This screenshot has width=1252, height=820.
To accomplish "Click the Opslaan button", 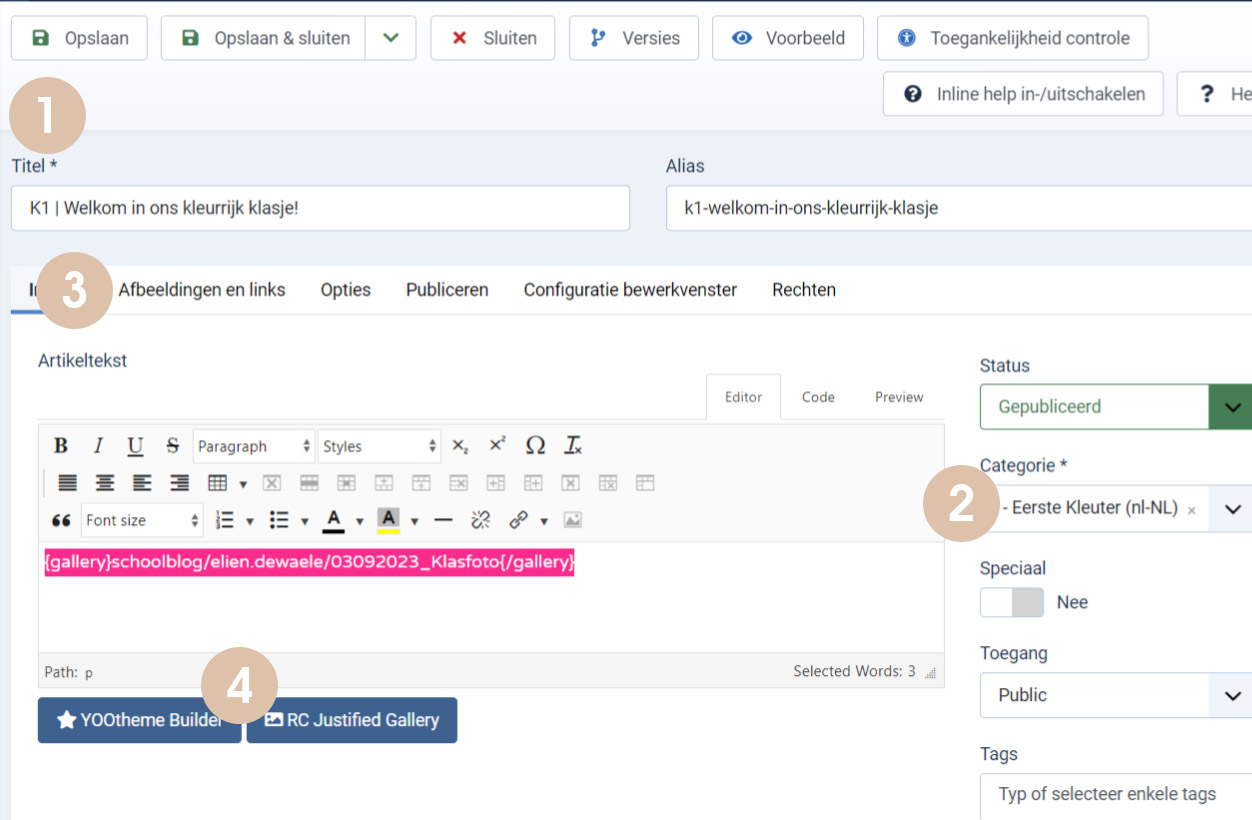I will (79, 38).
